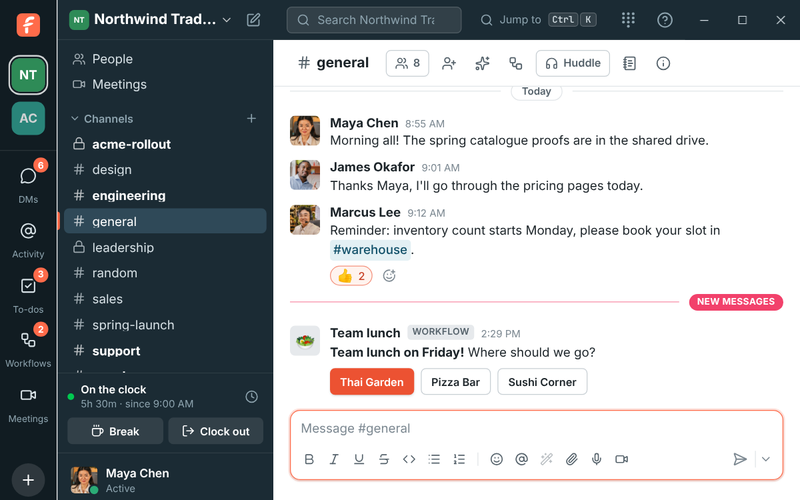Open the To-dos panel
This screenshot has height=500, width=800.
tap(28, 292)
